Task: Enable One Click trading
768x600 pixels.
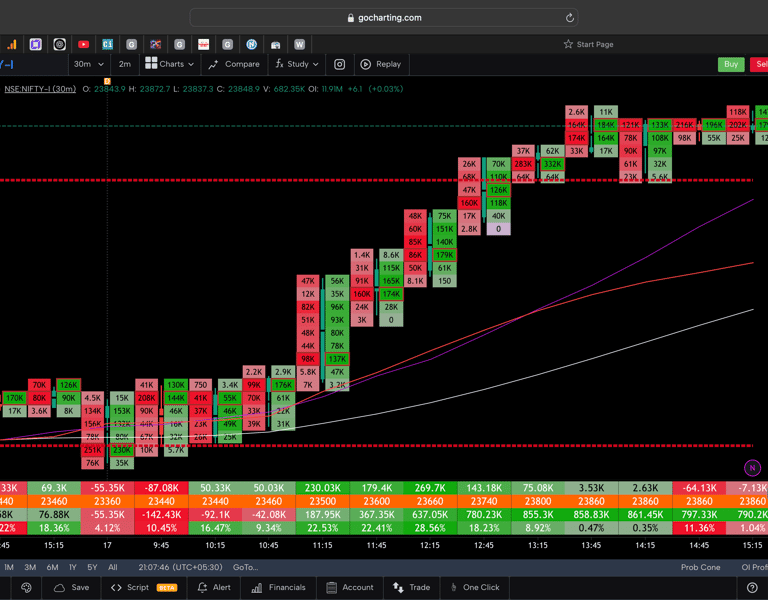Action: coord(475,587)
